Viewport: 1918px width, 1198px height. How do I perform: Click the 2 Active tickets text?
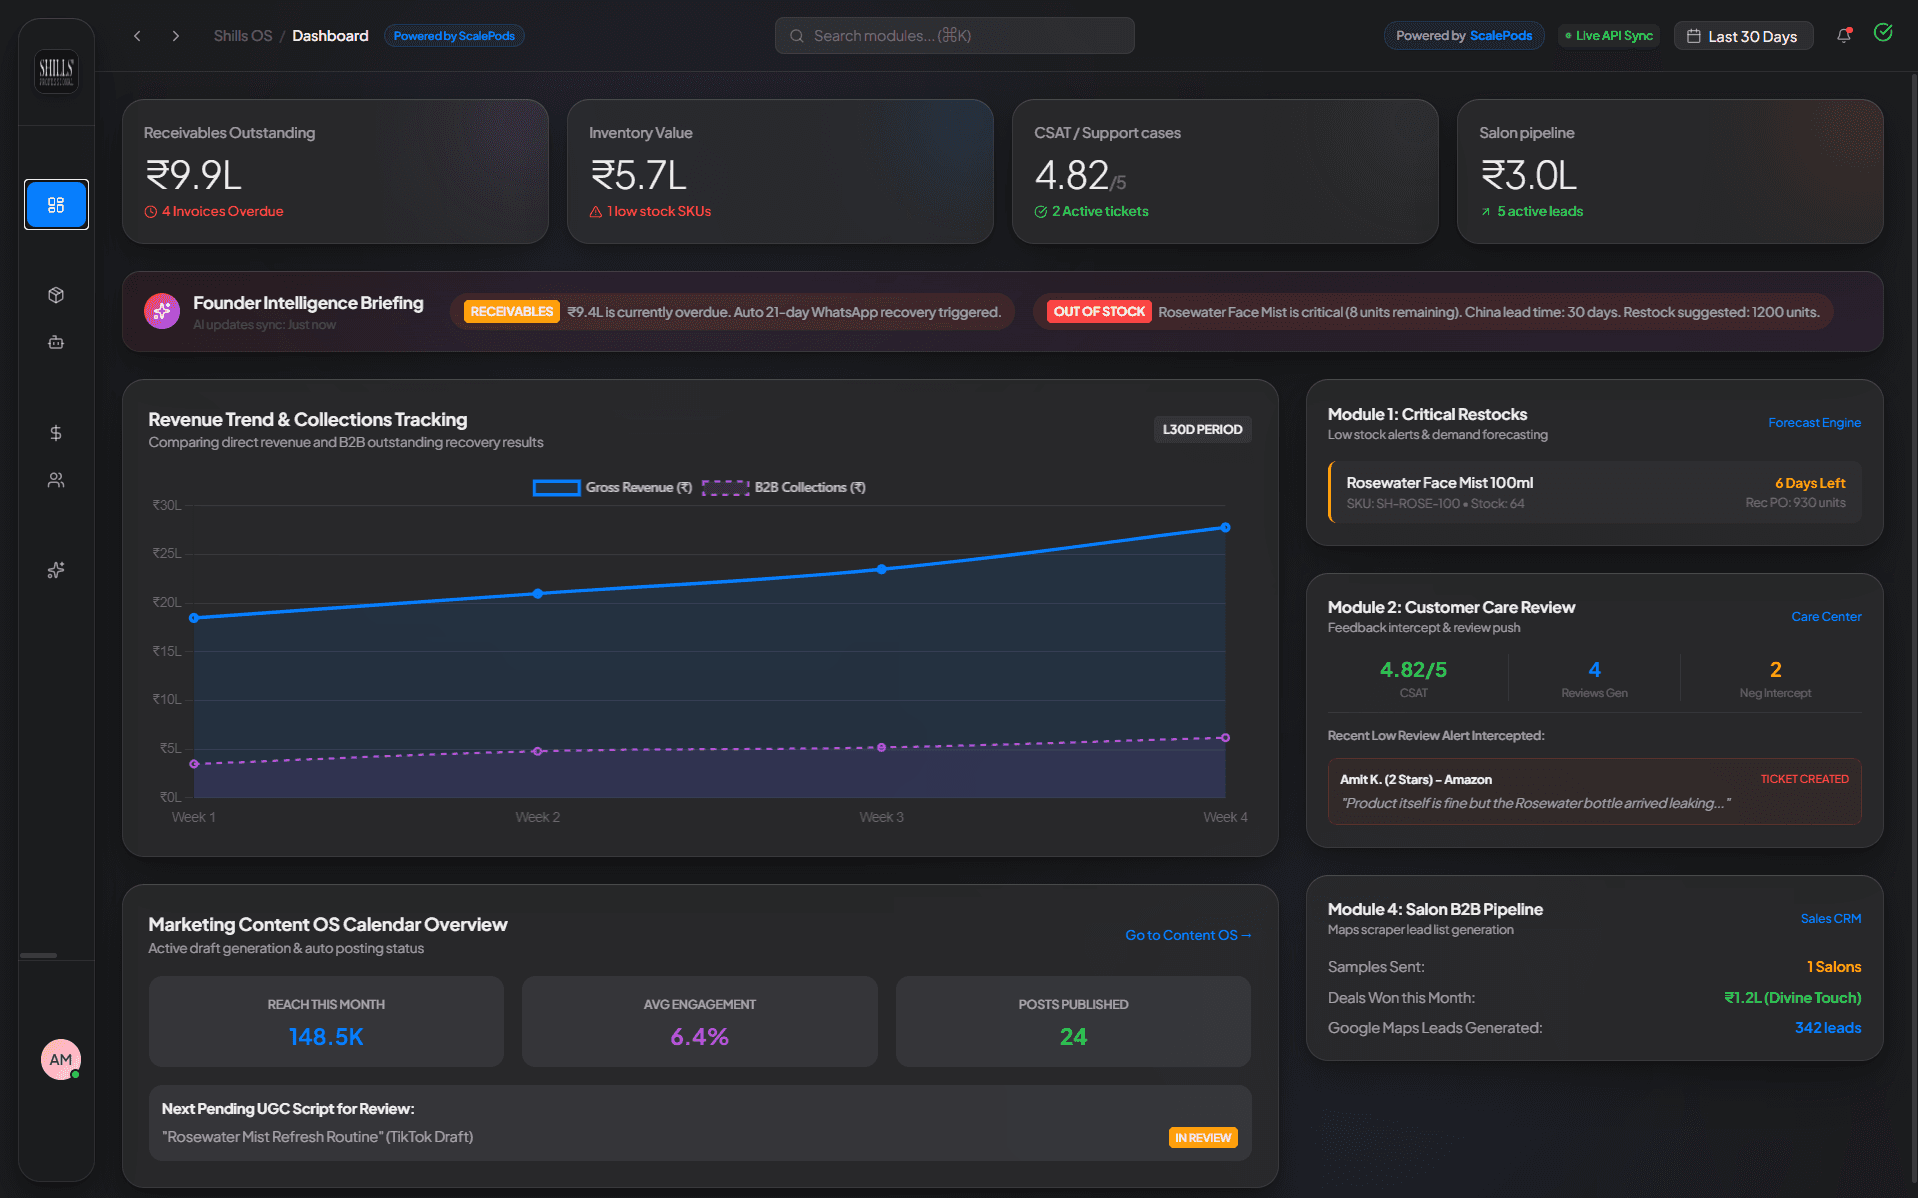pyautogui.click(x=1100, y=212)
